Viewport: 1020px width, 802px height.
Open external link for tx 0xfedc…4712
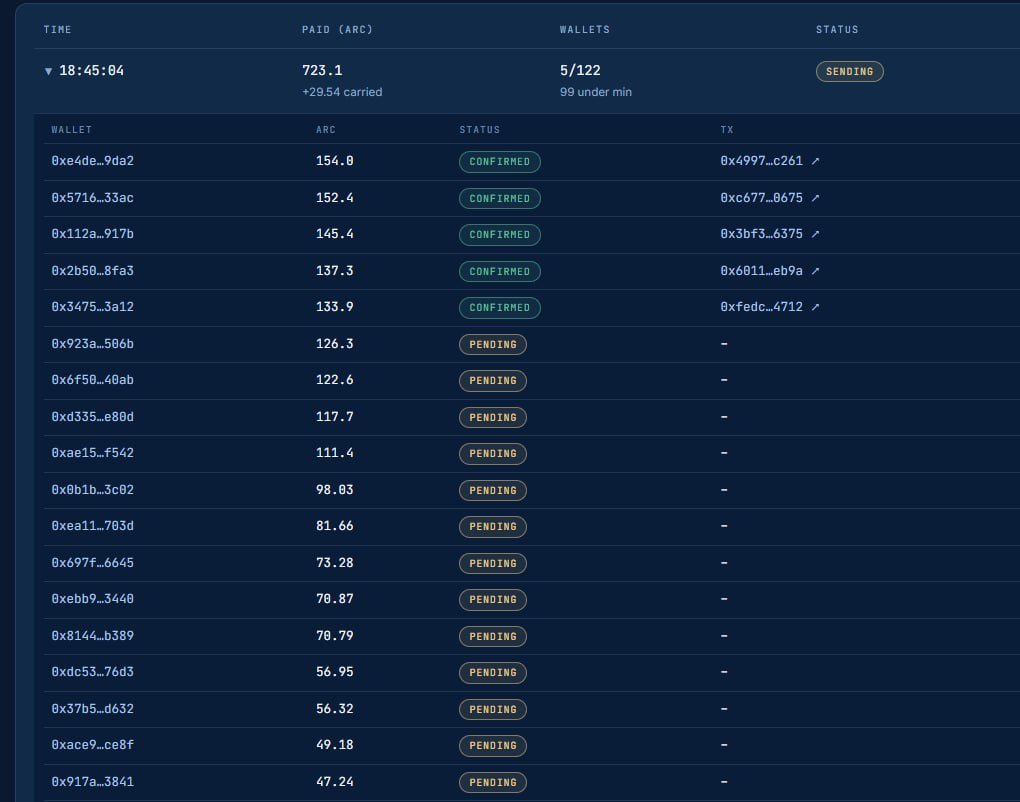(x=815, y=307)
